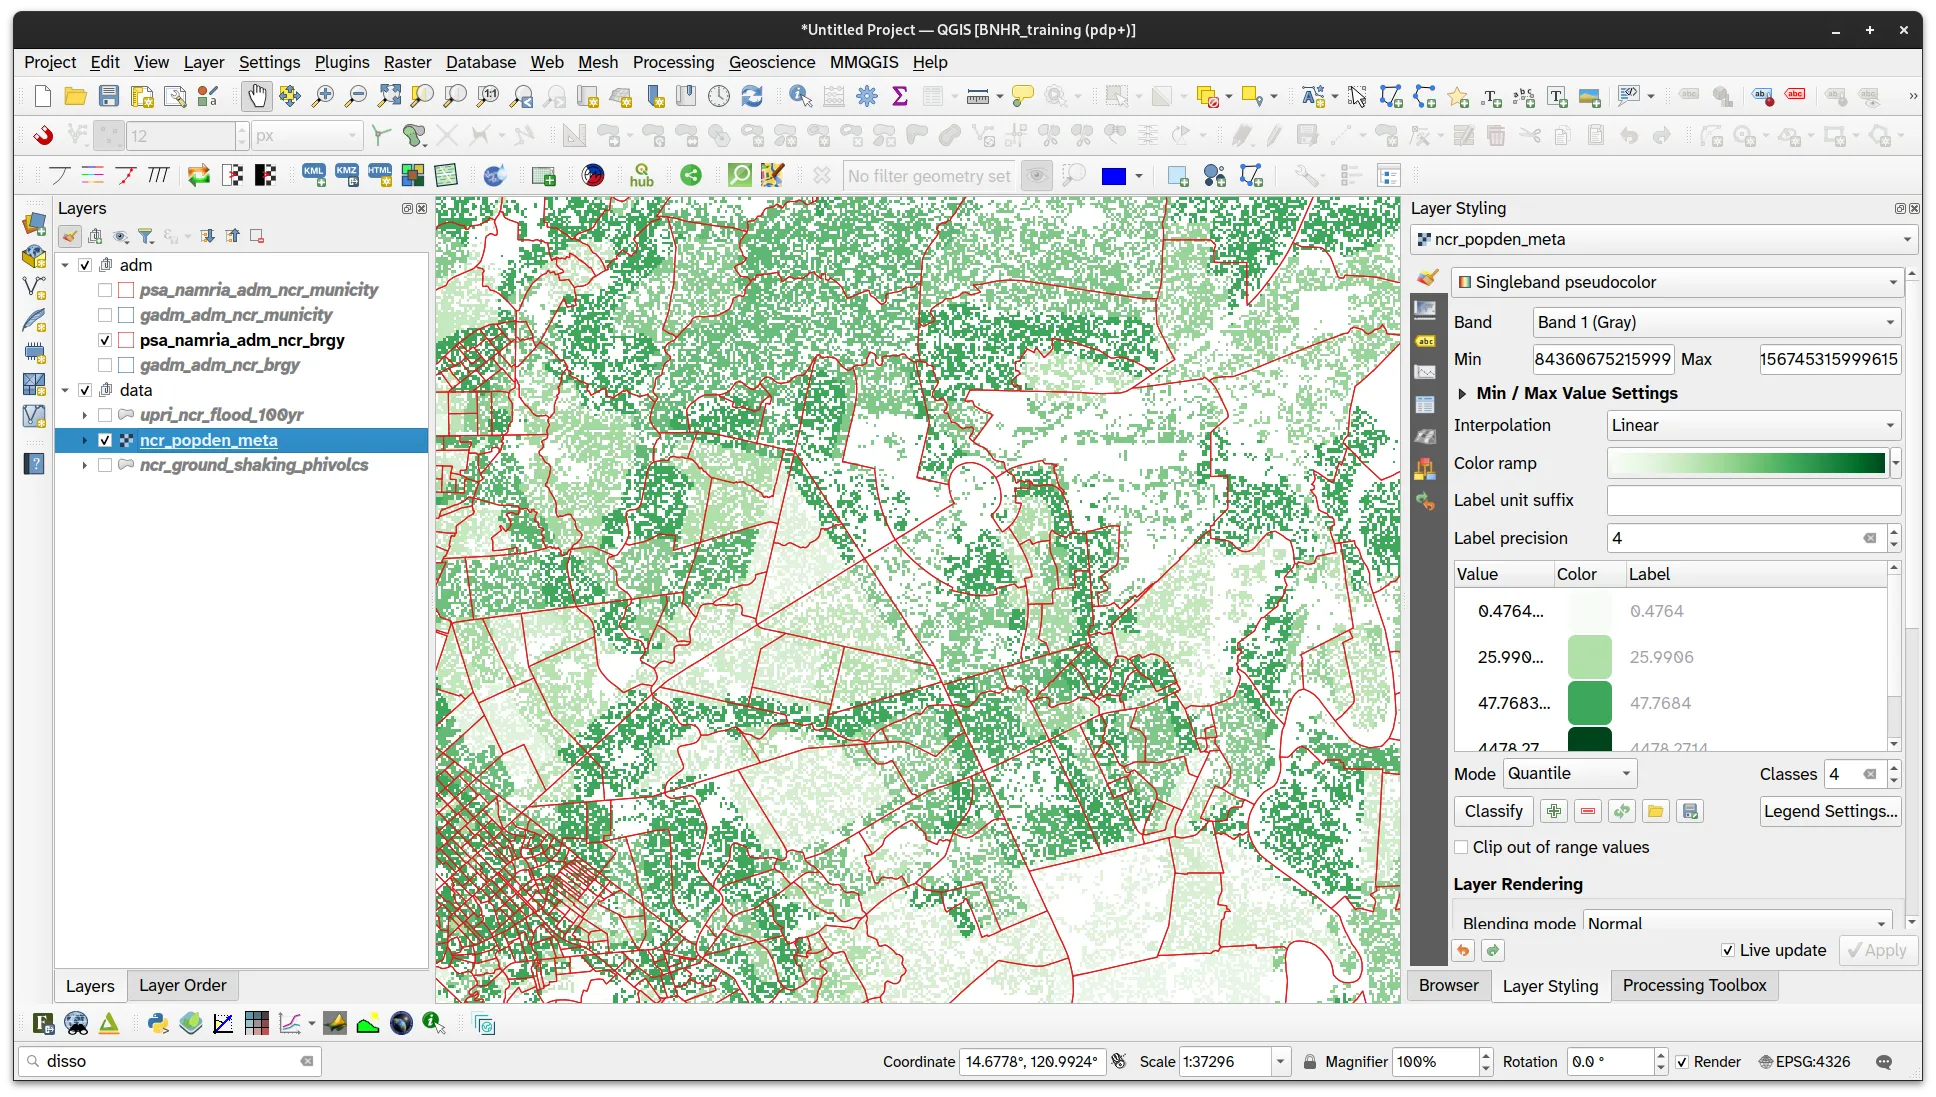This screenshot has height=1097, width=1936.
Task: Click the Zoom Full extent icon
Action: coord(389,96)
